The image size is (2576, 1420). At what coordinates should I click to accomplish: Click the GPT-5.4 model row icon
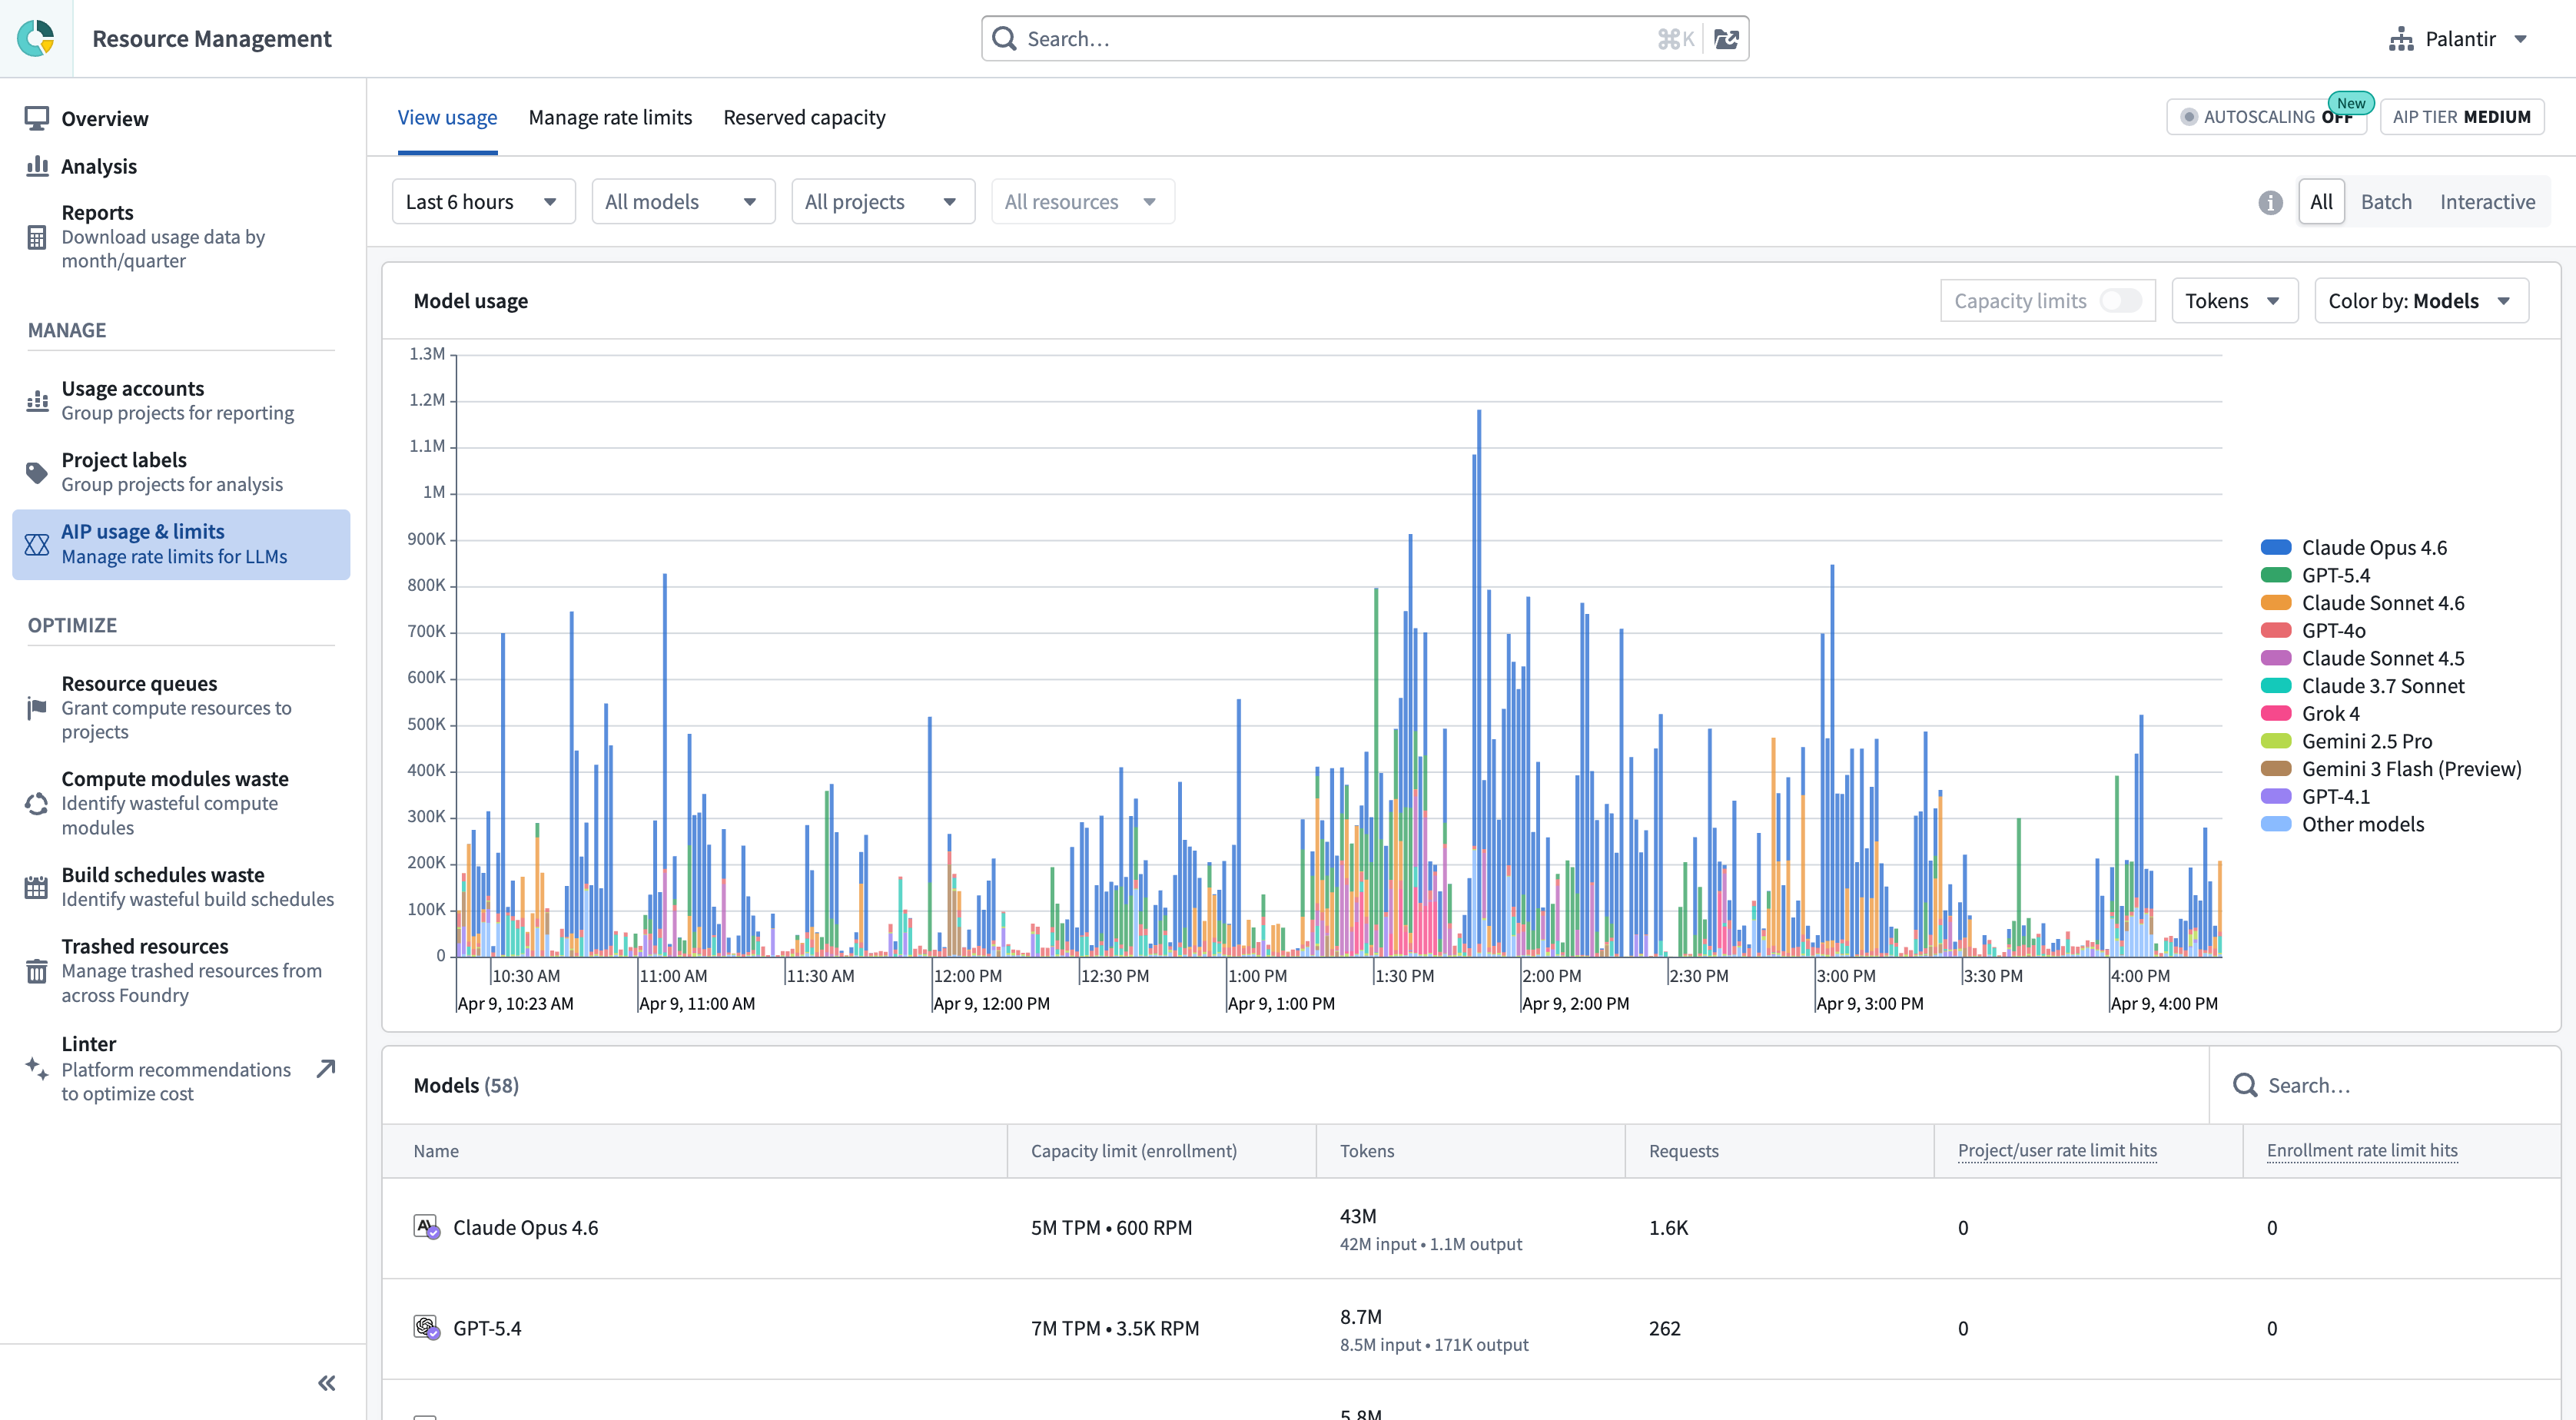427,1328
